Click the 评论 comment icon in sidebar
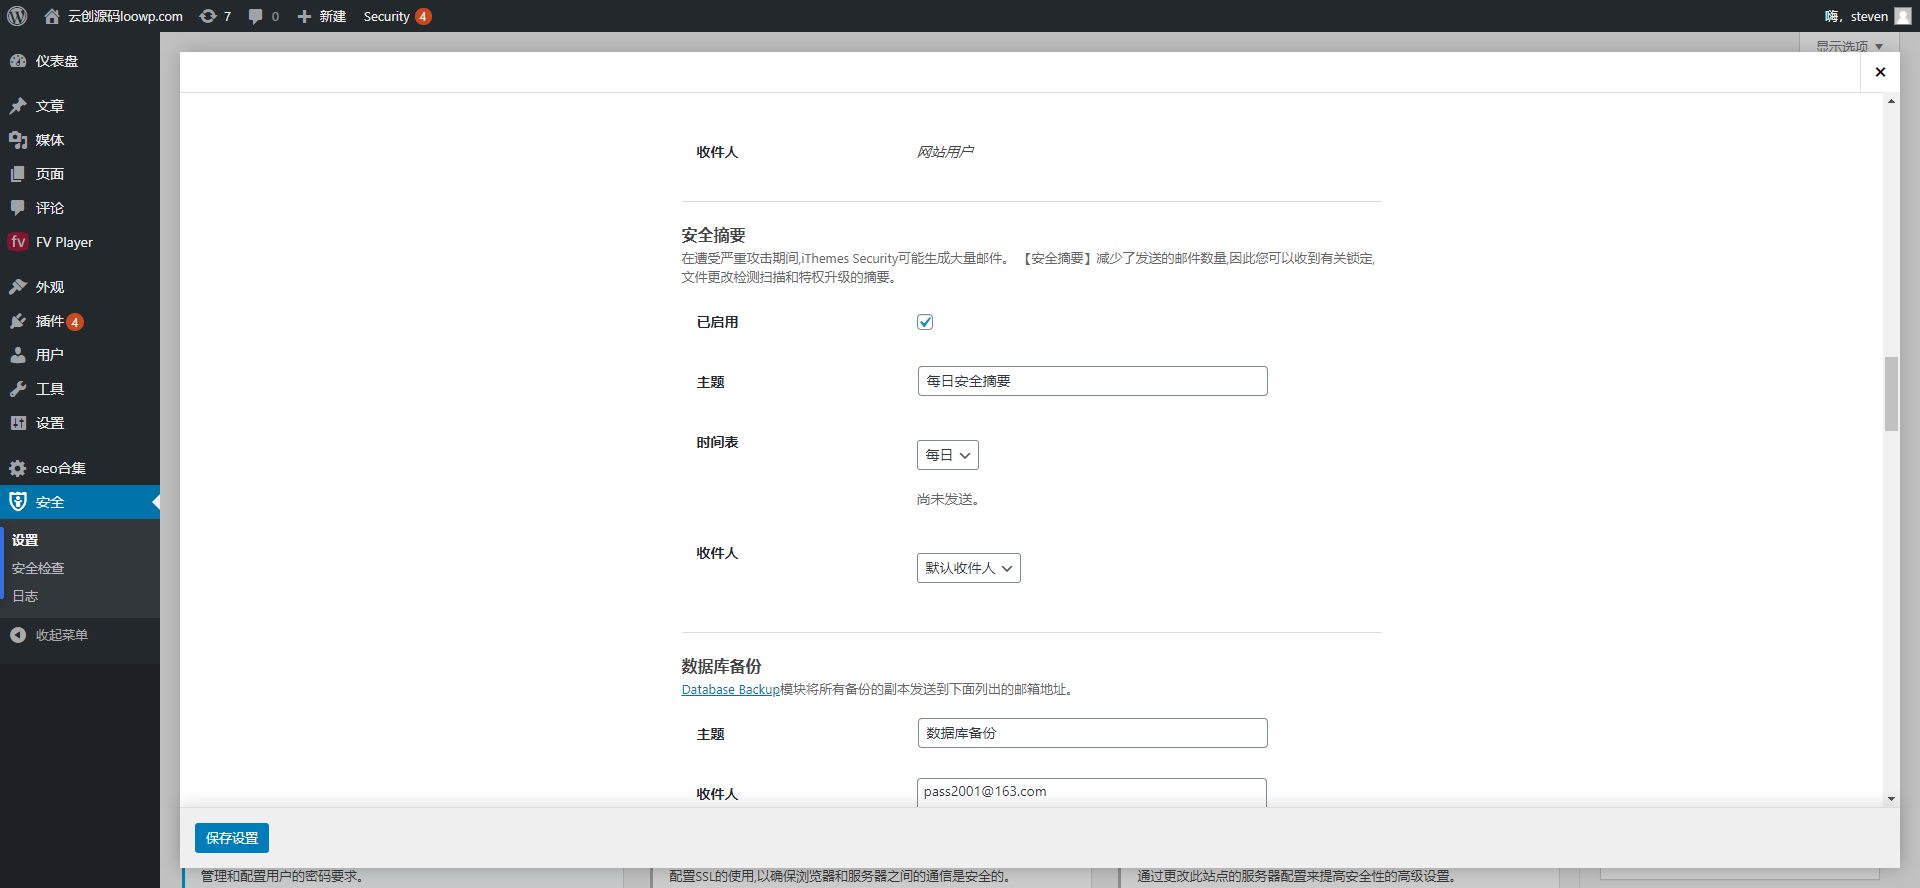1920x888 pixels. (x=18, y=208)
